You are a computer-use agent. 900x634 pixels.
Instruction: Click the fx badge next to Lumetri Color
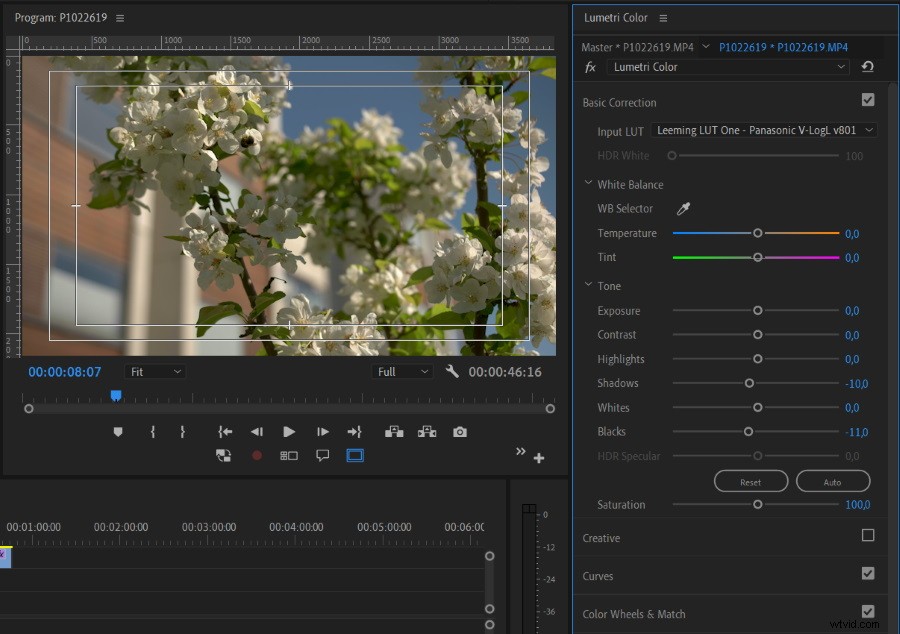[x=590, y=67]
